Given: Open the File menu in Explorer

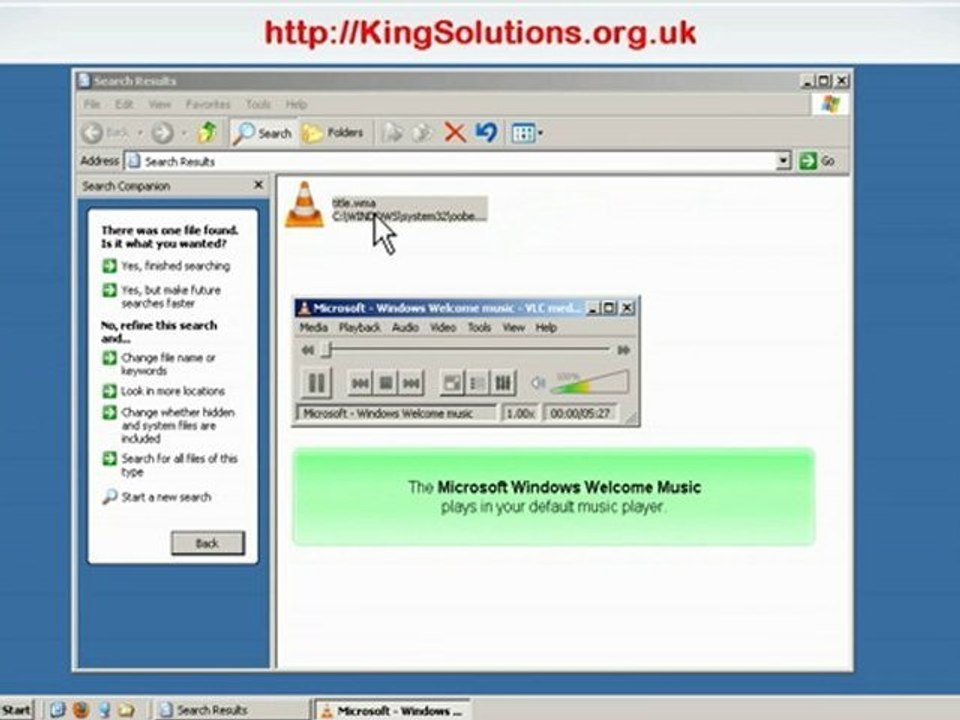Looking at the screenshot, I should point(92,105).
